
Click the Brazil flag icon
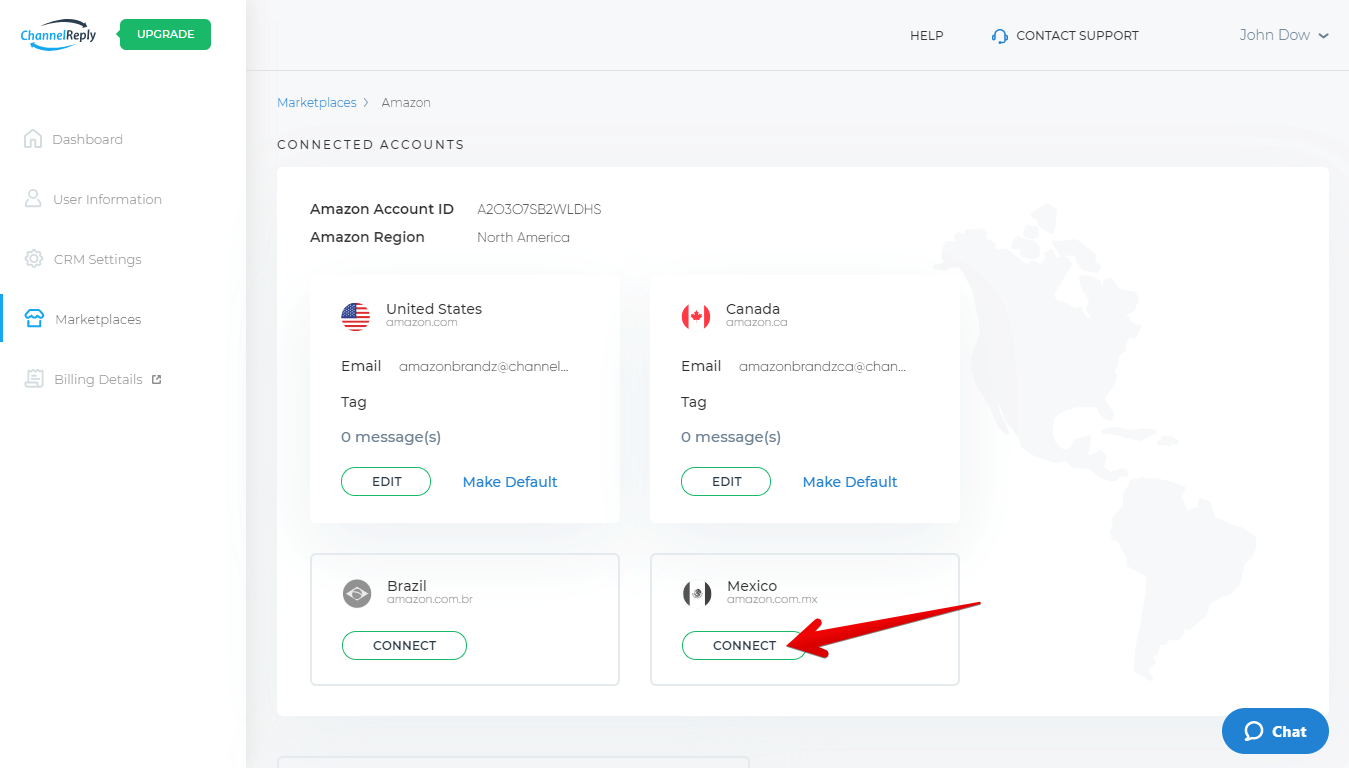pyautogui.click(x=356, y=593)
